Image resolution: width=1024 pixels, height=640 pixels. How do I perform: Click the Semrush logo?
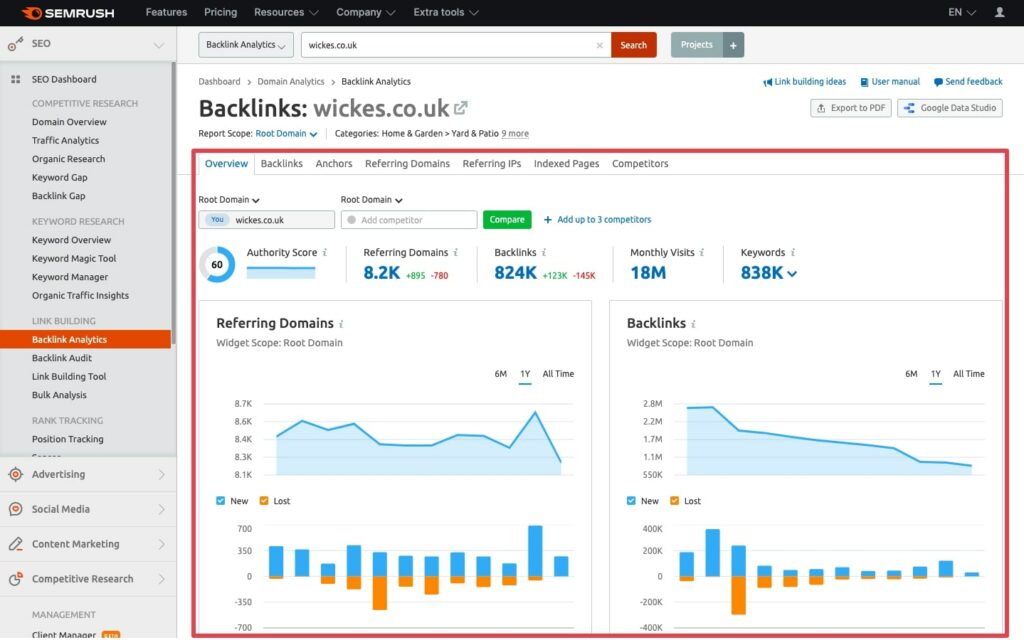point(68,12)
